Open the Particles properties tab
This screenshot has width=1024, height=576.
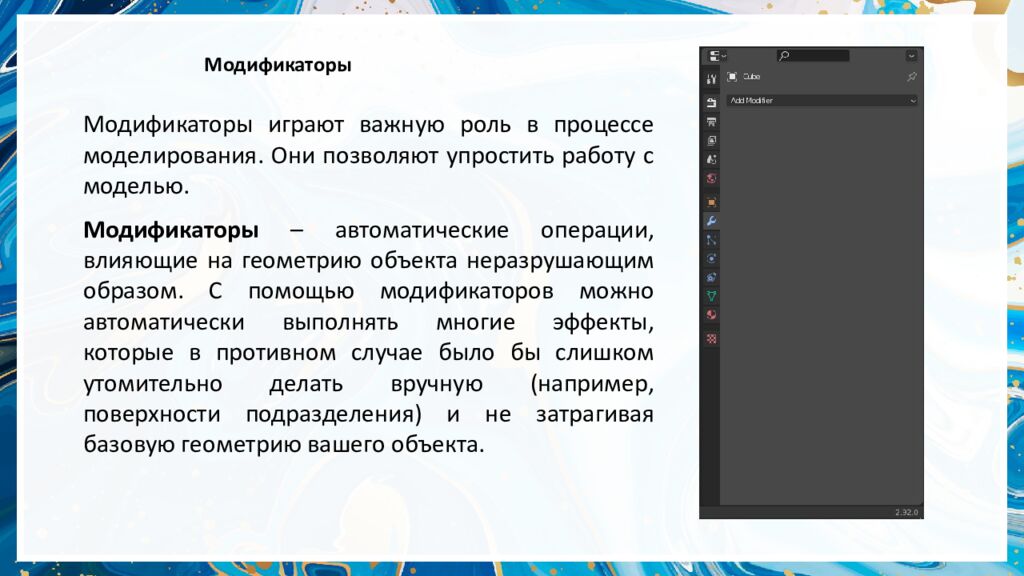[x=711, y=239]
